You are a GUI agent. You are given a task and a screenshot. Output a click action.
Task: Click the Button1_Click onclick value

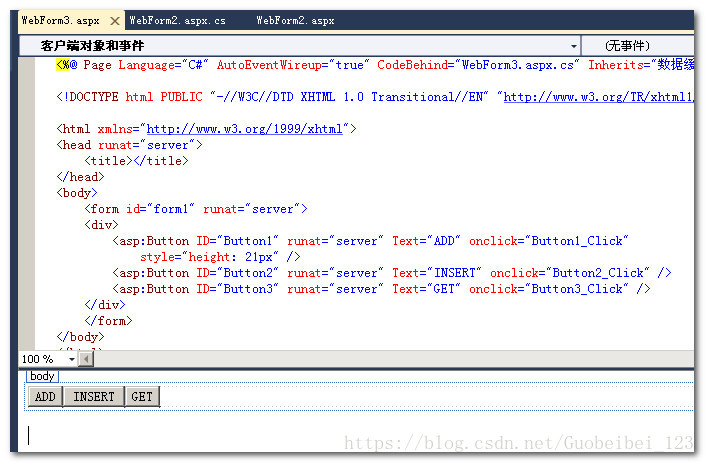pos(577,241)
